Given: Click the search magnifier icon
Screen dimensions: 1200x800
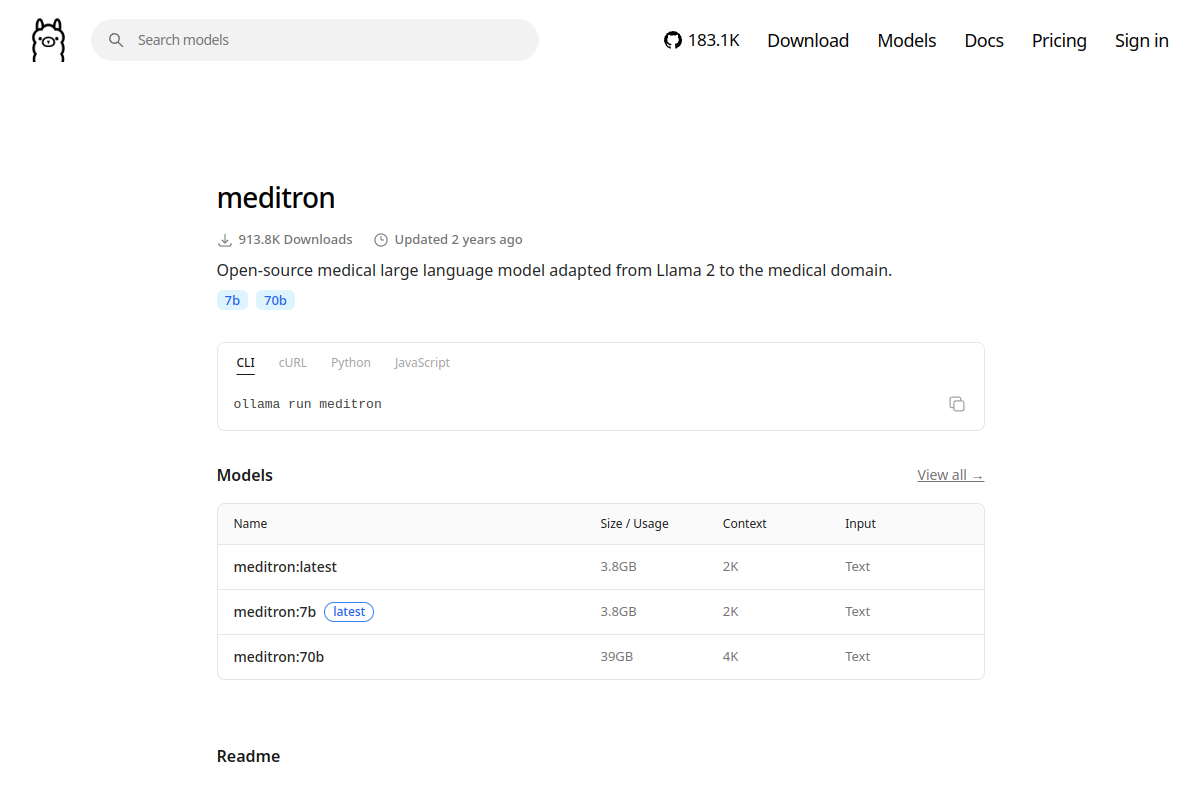Looking at the screenshot, I should tap(116, 40).
